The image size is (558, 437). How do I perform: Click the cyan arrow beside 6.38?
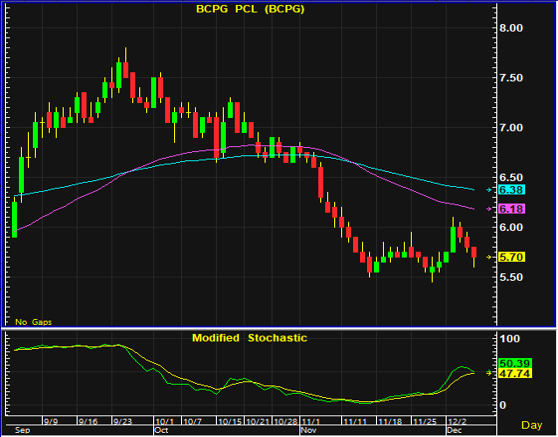click(x=489, y=190)
